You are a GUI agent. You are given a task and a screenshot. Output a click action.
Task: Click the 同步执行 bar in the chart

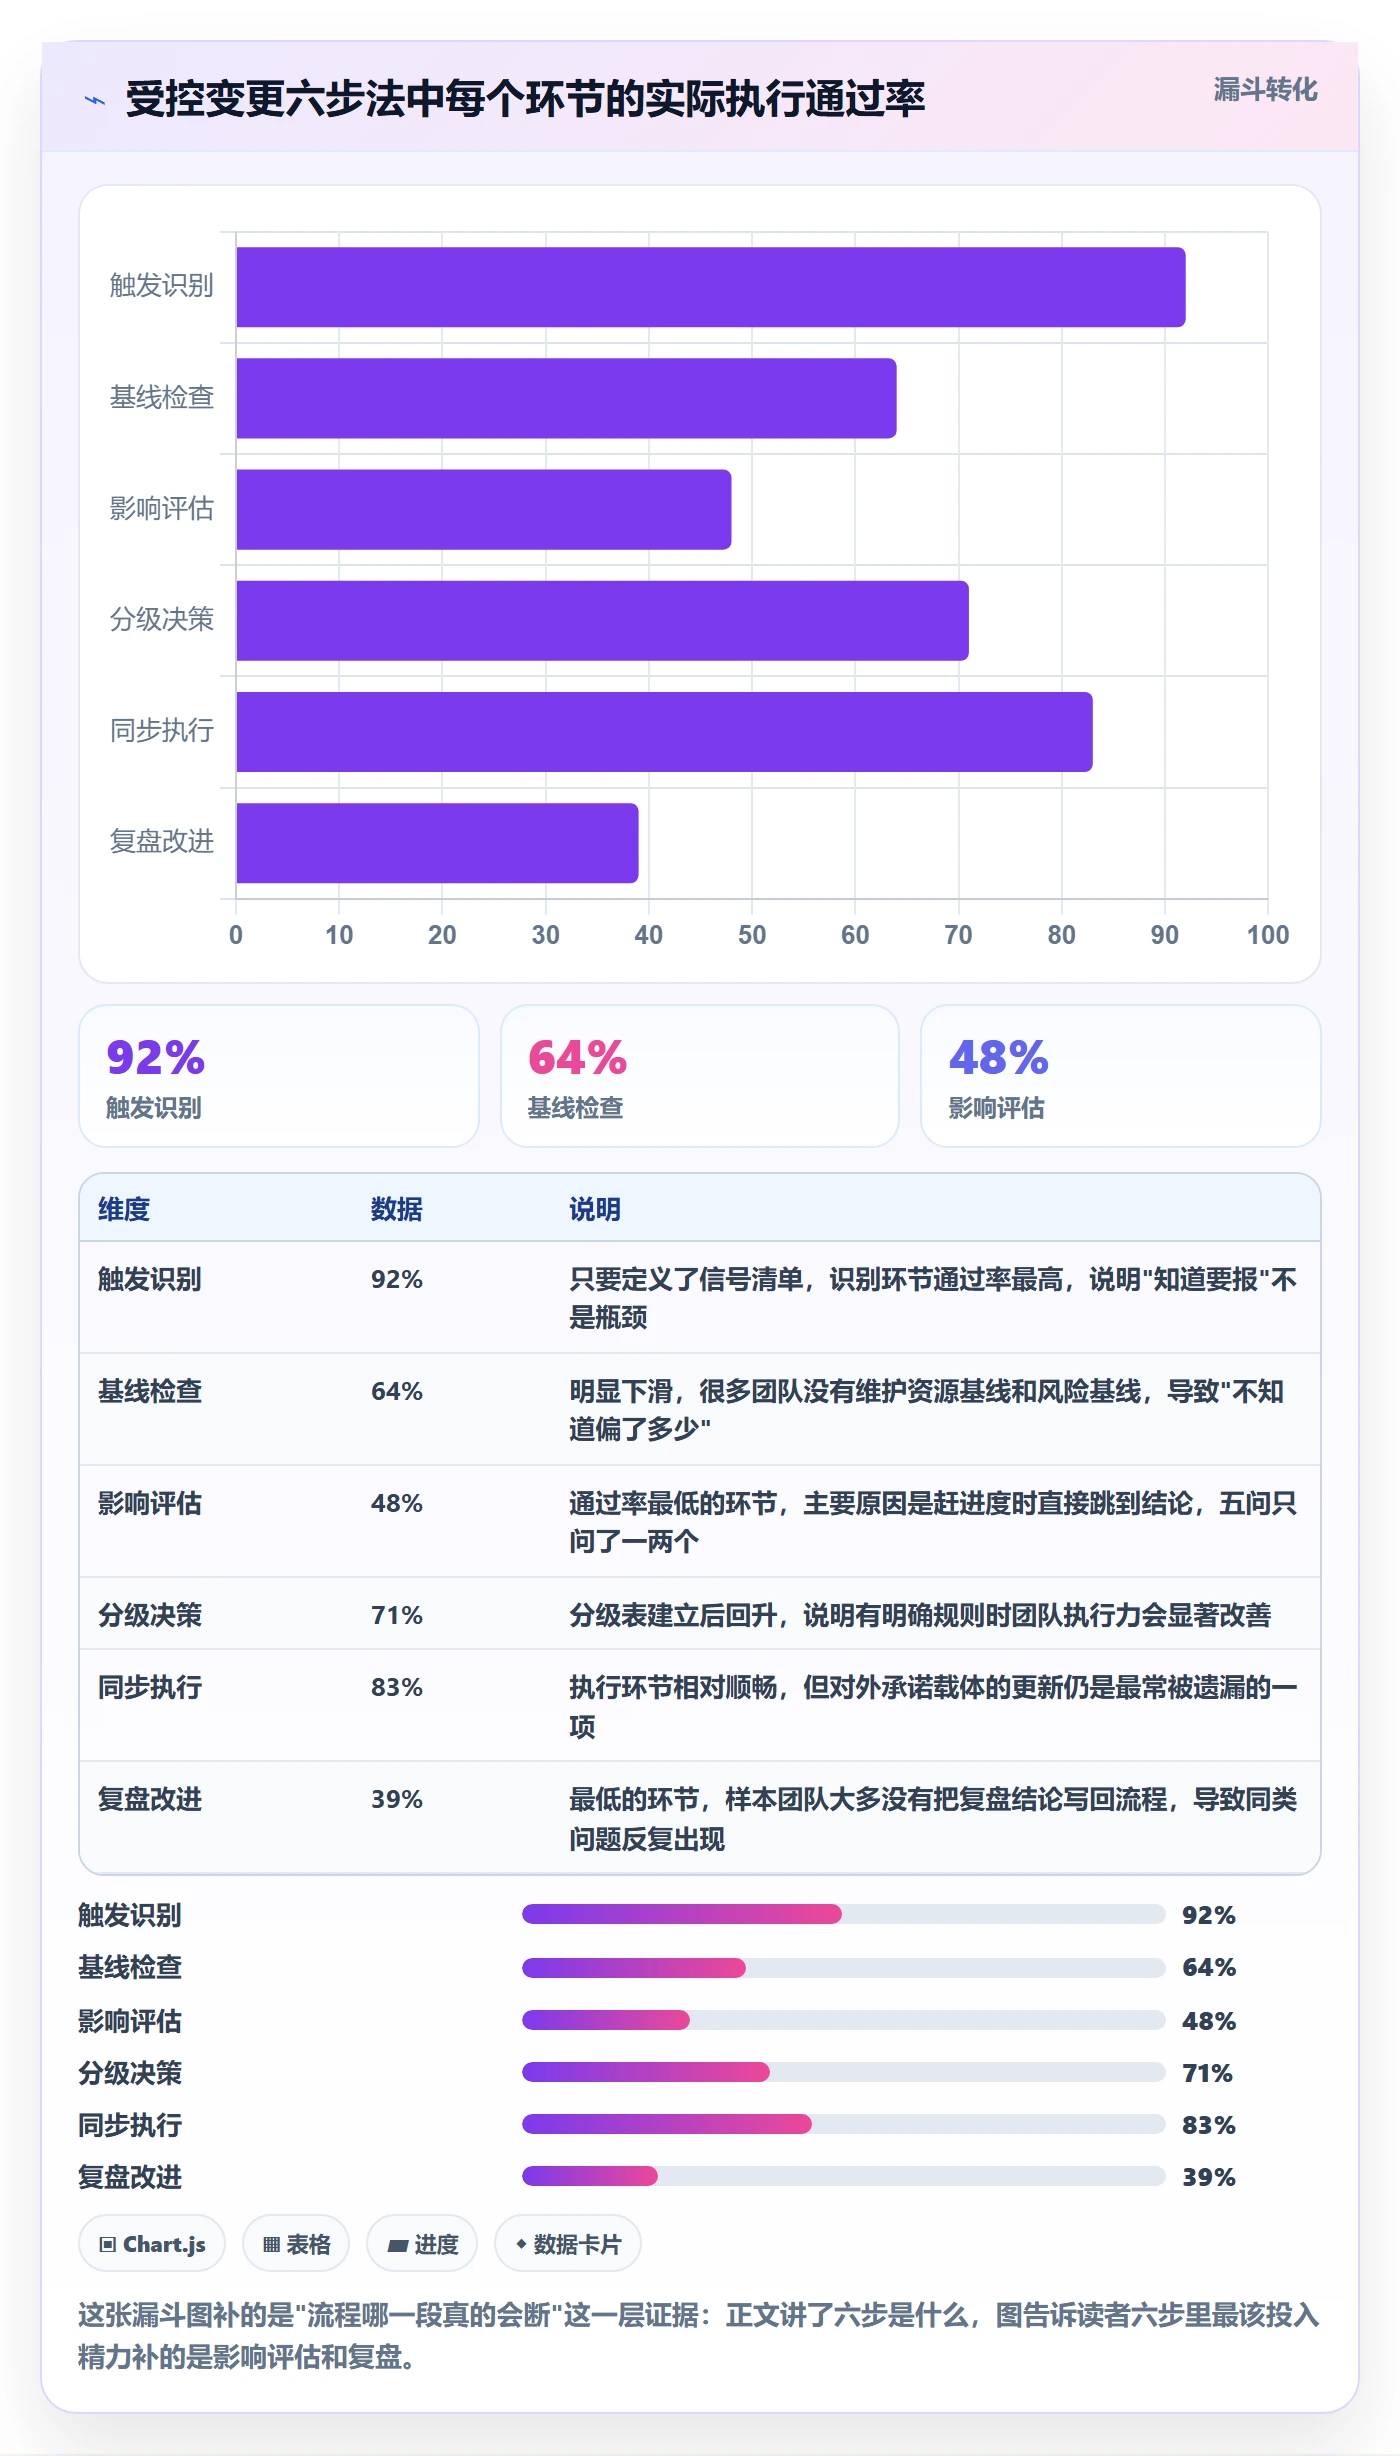[x=665, y=732]
